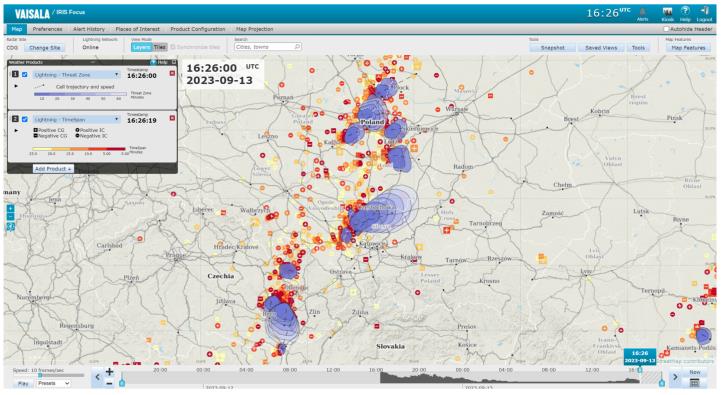
Task: Click the Positive CG legend entry
Action: click(x=50, y=130)
